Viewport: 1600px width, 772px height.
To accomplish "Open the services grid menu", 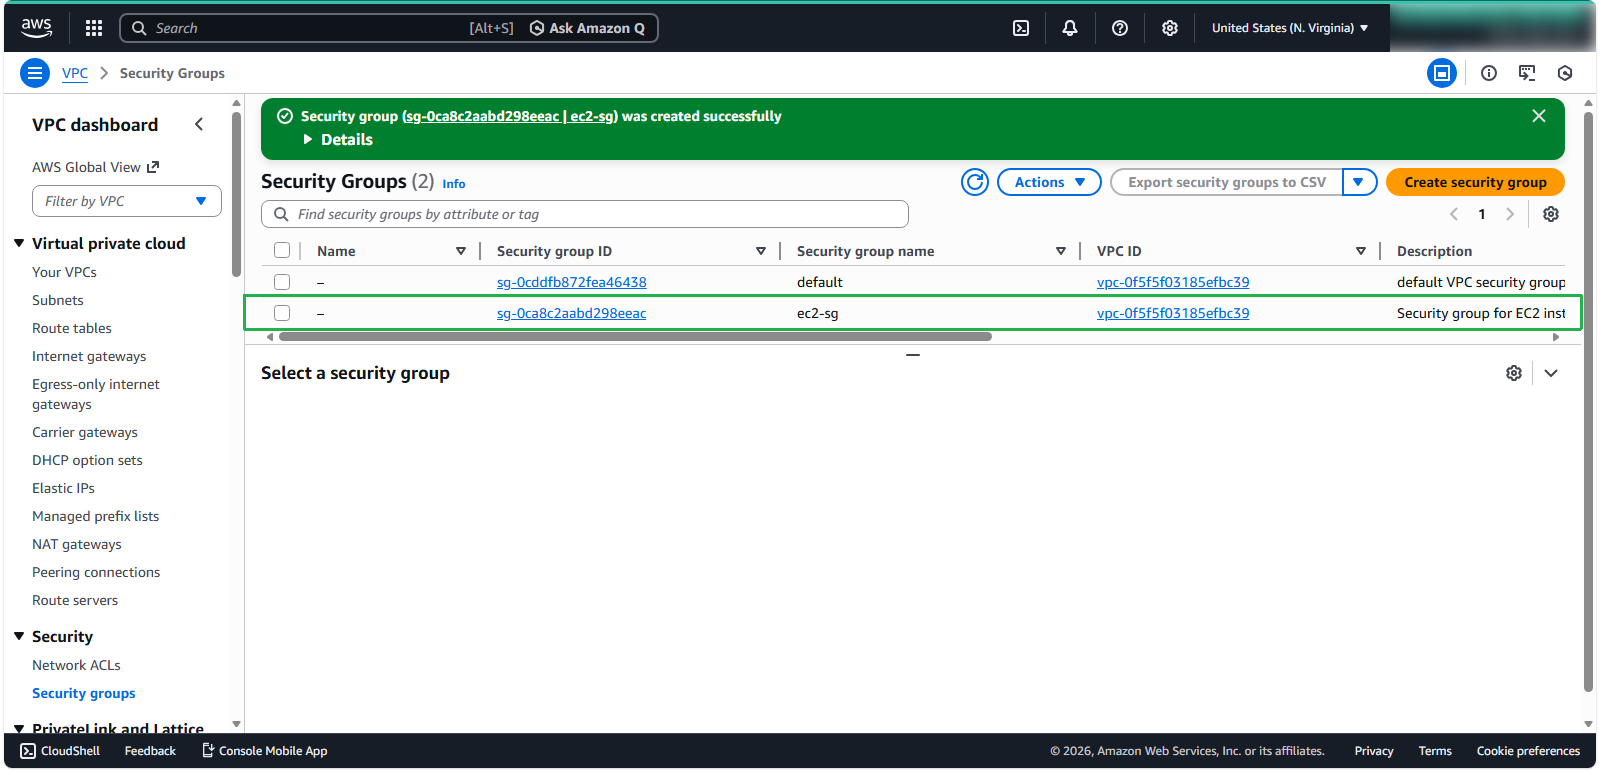I will coord(94,28).
